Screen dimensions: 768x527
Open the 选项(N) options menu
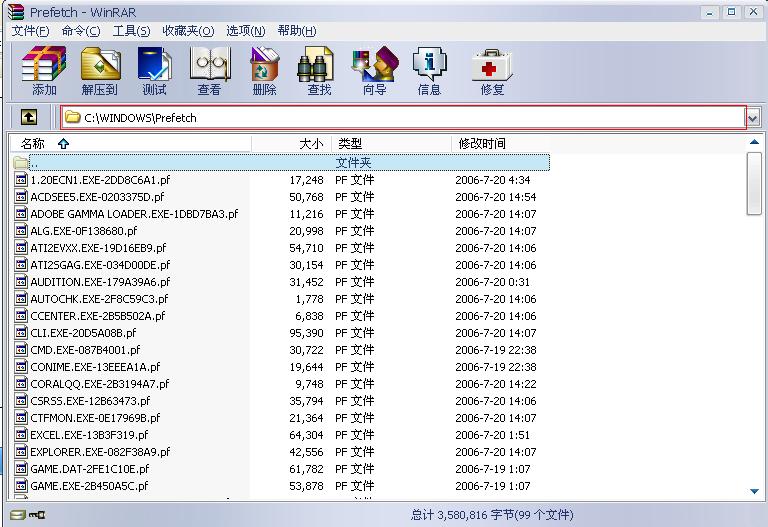coord(246,31)
